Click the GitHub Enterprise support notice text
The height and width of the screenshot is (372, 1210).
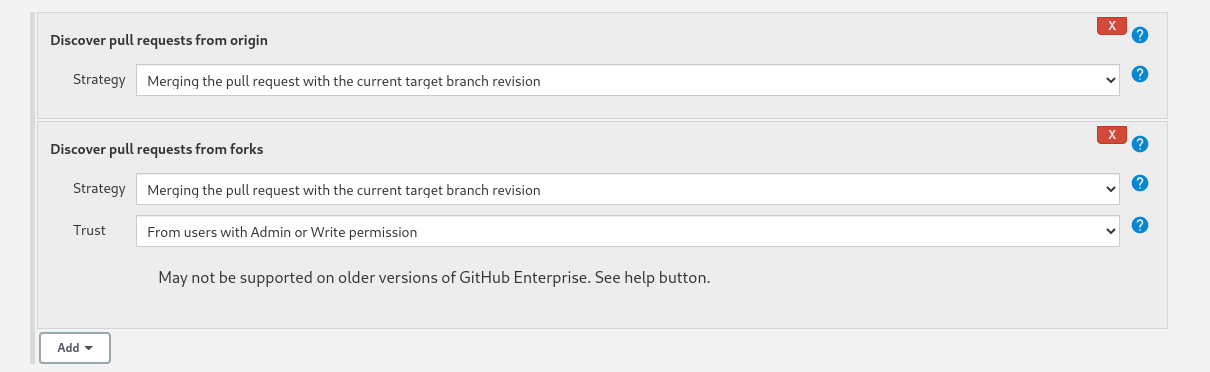tap(434, 277)
